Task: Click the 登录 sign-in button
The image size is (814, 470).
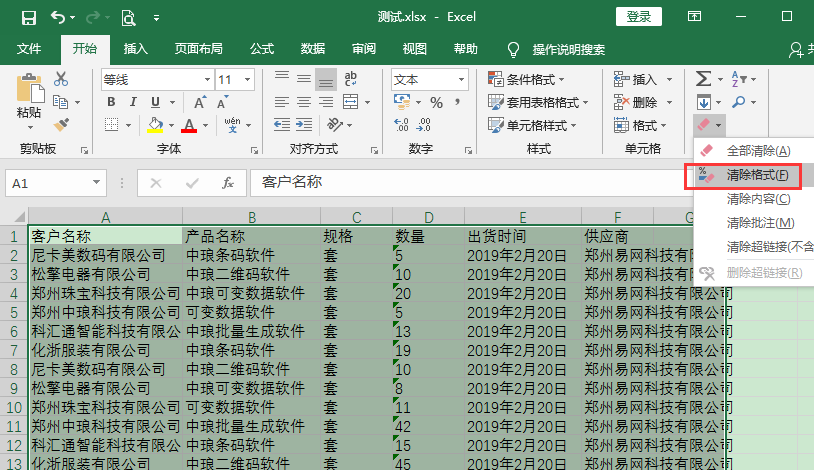Action: coord(639,16)
